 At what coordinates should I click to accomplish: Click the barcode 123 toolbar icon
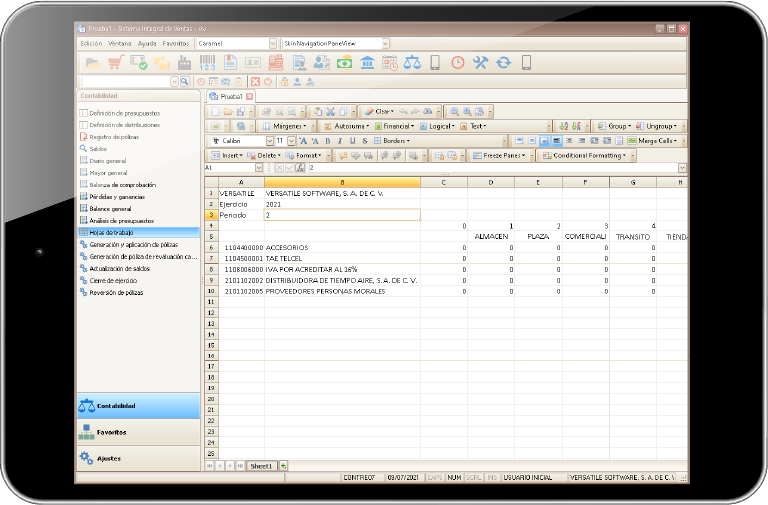click(207, 63)
